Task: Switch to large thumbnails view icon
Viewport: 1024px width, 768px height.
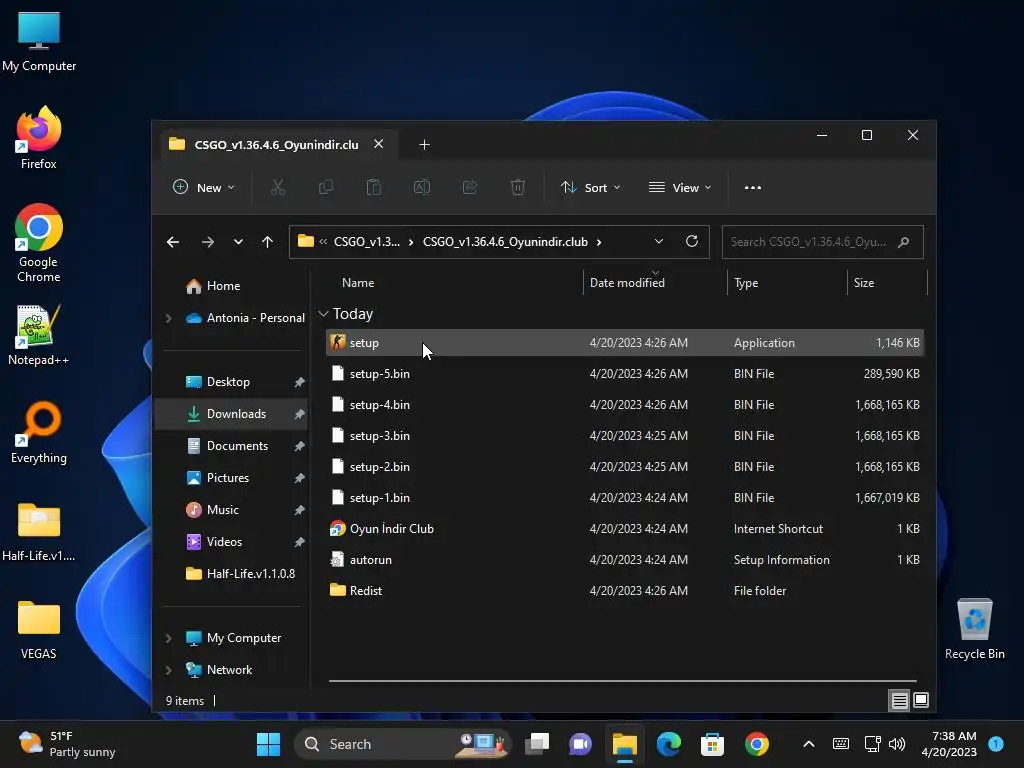Action: click(921, 701)
